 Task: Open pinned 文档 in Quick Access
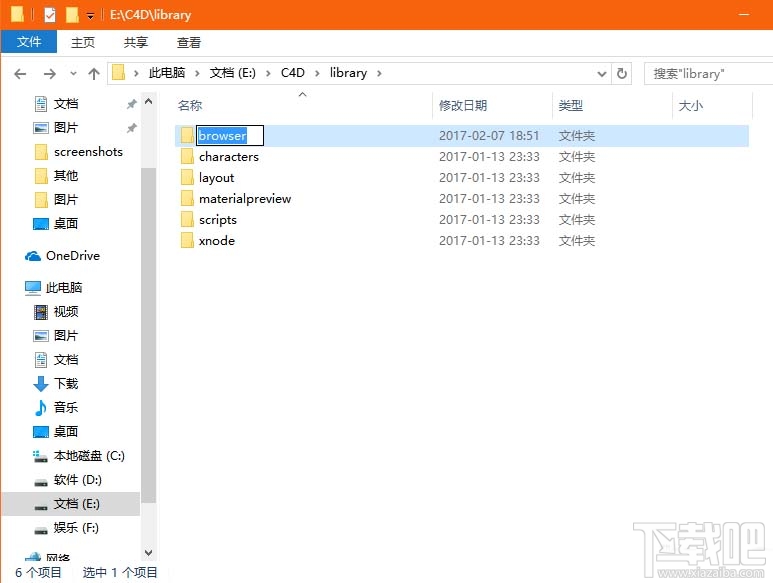coord(66,103)
